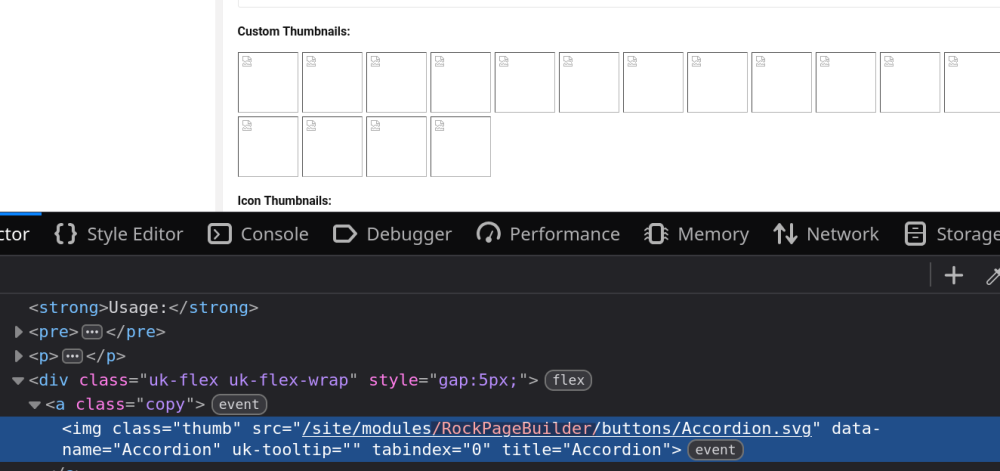This screenshot has height=471, width=1000.
Task: Click the Network arrows icon
Action: (x=785, y=234)
